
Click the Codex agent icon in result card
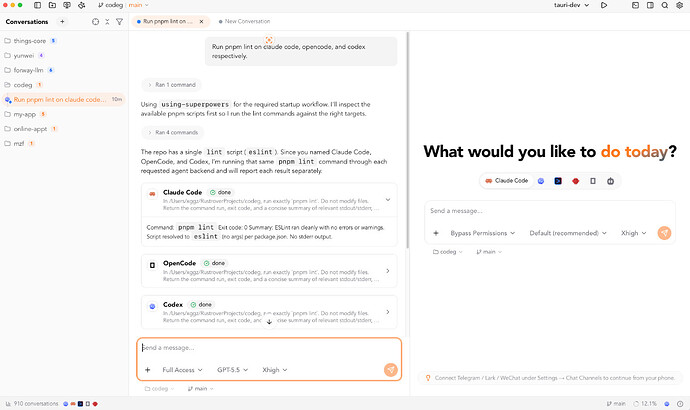(x=152, y=306)
